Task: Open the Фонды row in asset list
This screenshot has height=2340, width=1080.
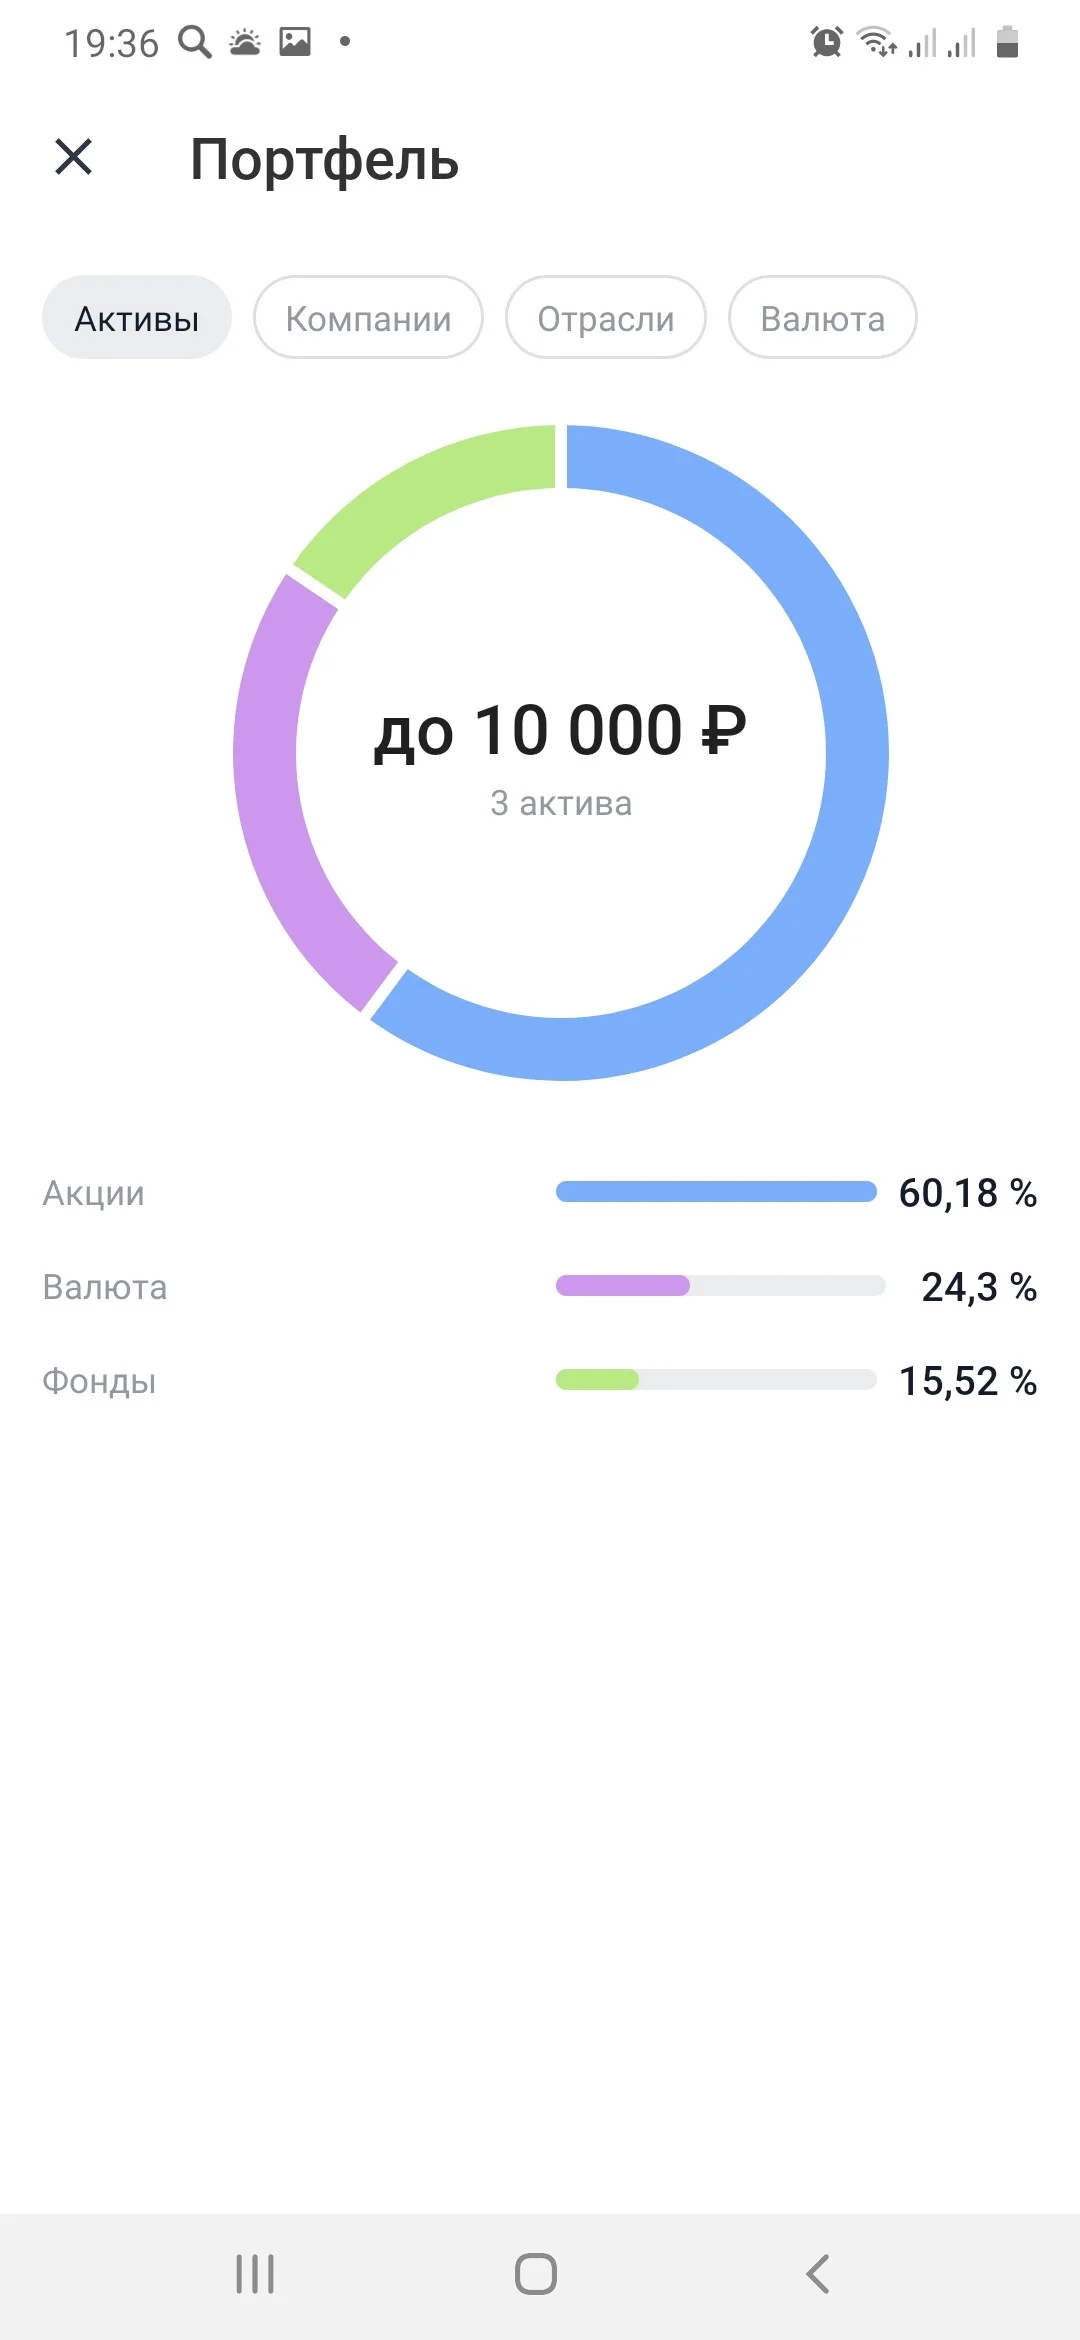Action: click(x=540, y=1381)
